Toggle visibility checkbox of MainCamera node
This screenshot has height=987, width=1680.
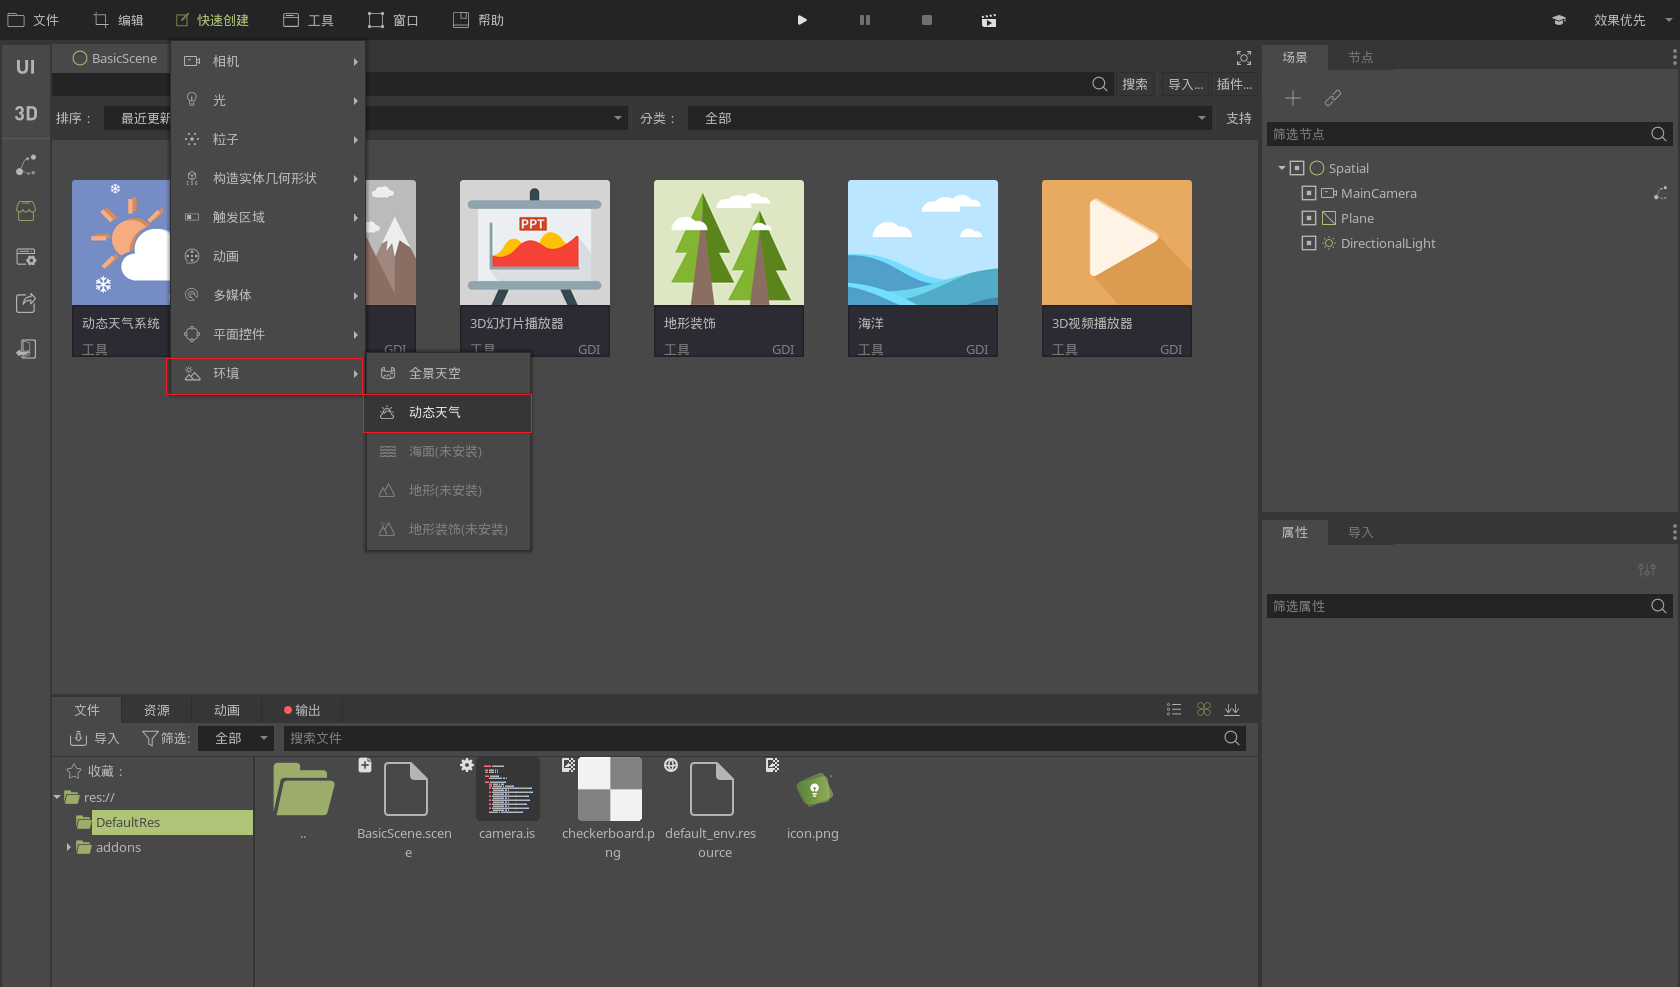pyautogui.click(x=1309, y=193)
